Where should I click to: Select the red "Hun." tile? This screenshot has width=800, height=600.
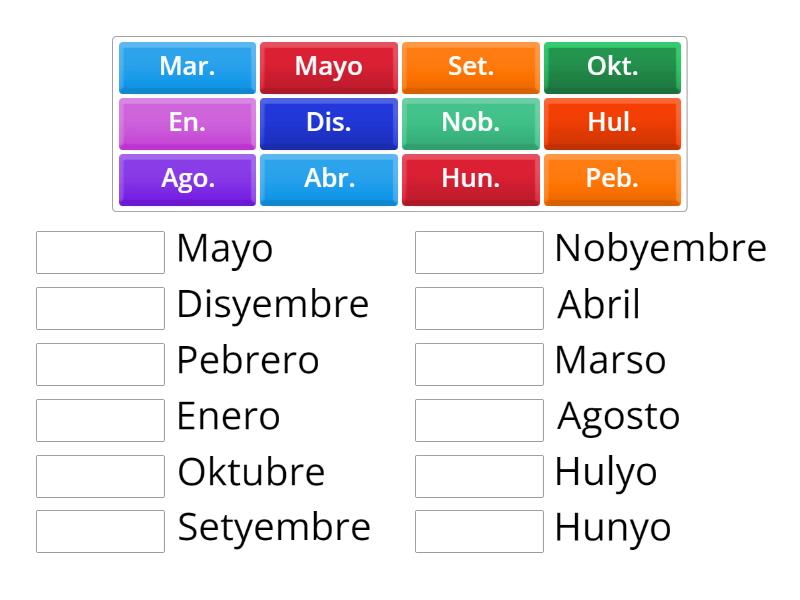pos(471,179)
